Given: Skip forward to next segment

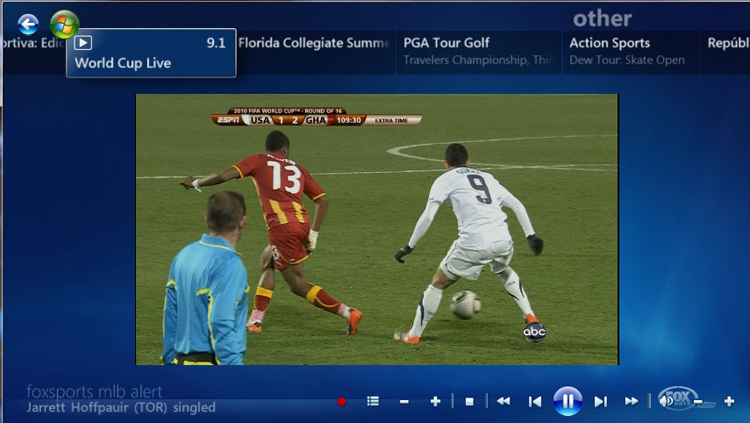Looking at the screenshot, I should [x=600, y=401].
